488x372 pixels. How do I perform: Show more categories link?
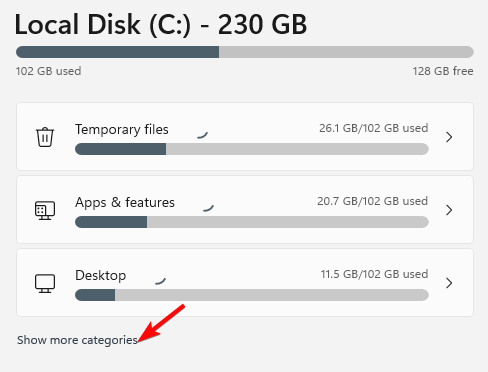tap(77, 340)
